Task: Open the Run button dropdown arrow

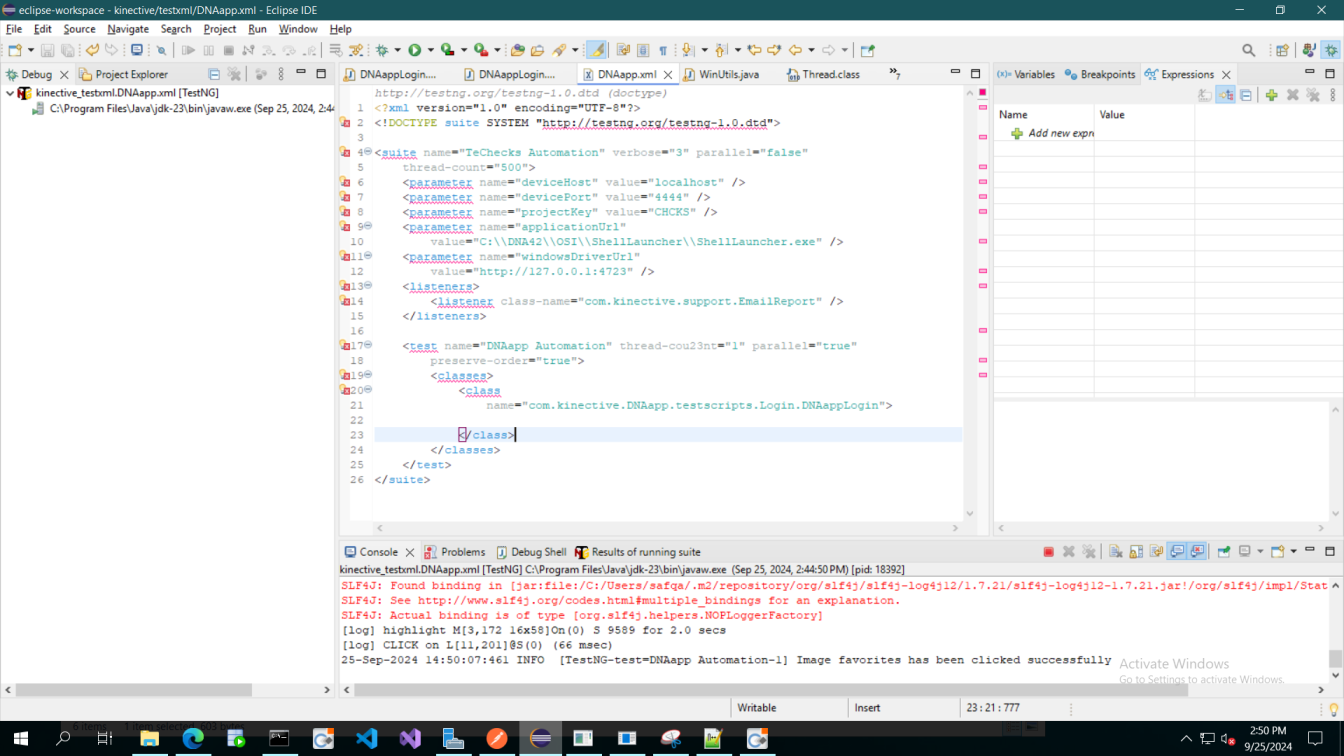Action: click(x=430, y=50)
